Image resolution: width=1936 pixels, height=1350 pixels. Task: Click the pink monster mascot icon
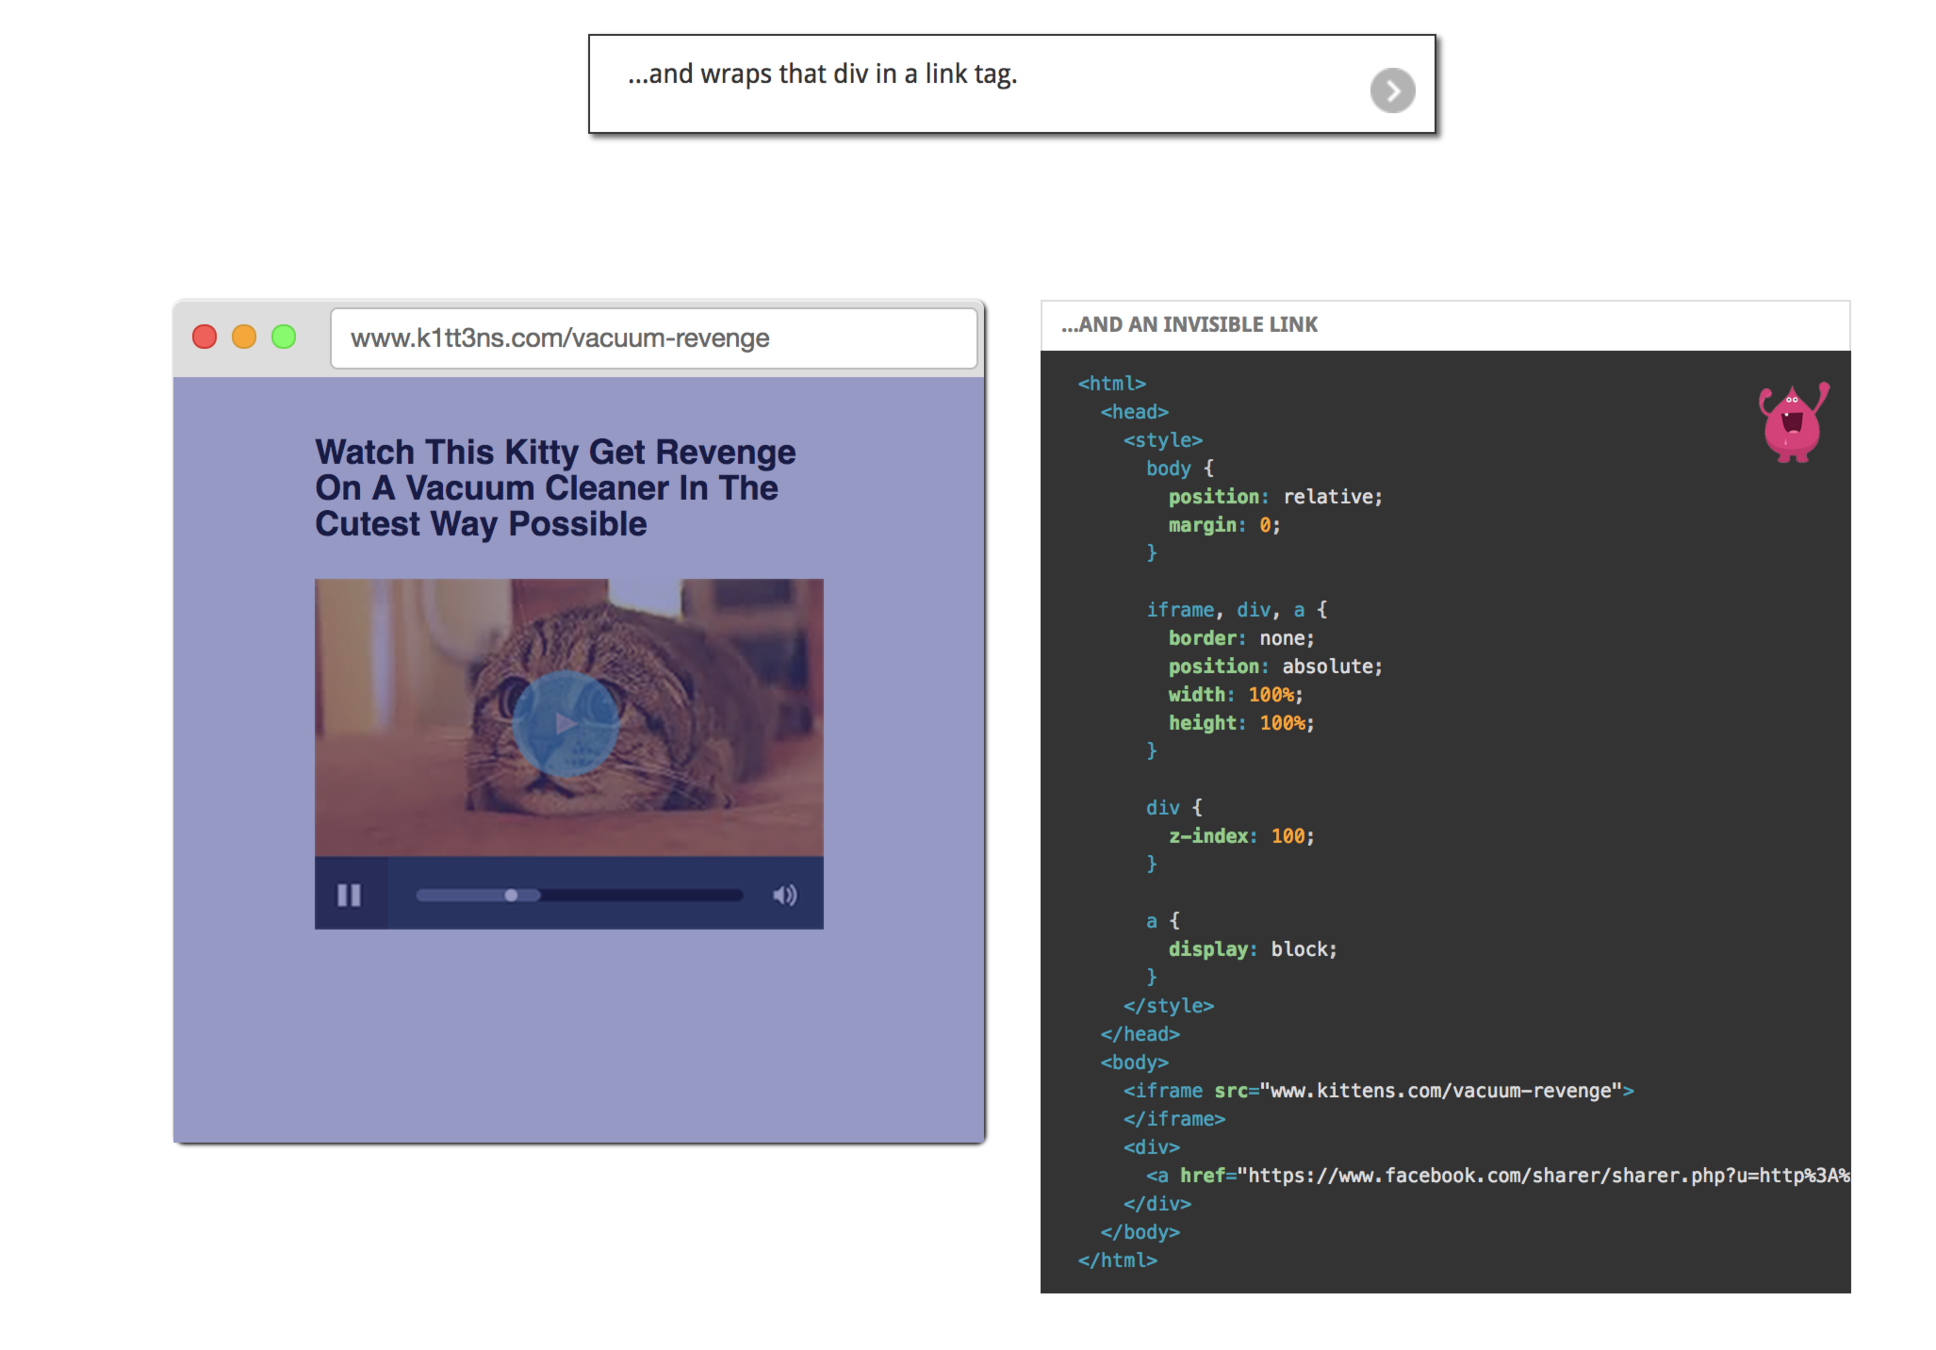(1792, 422)
